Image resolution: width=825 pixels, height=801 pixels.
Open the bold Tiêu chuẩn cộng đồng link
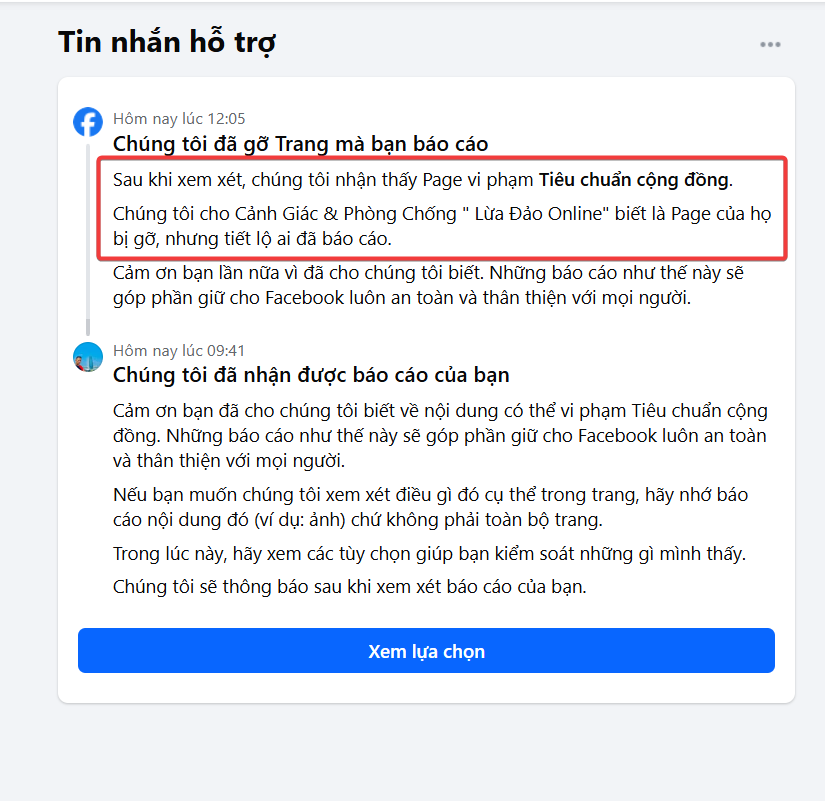coord(633,180)
